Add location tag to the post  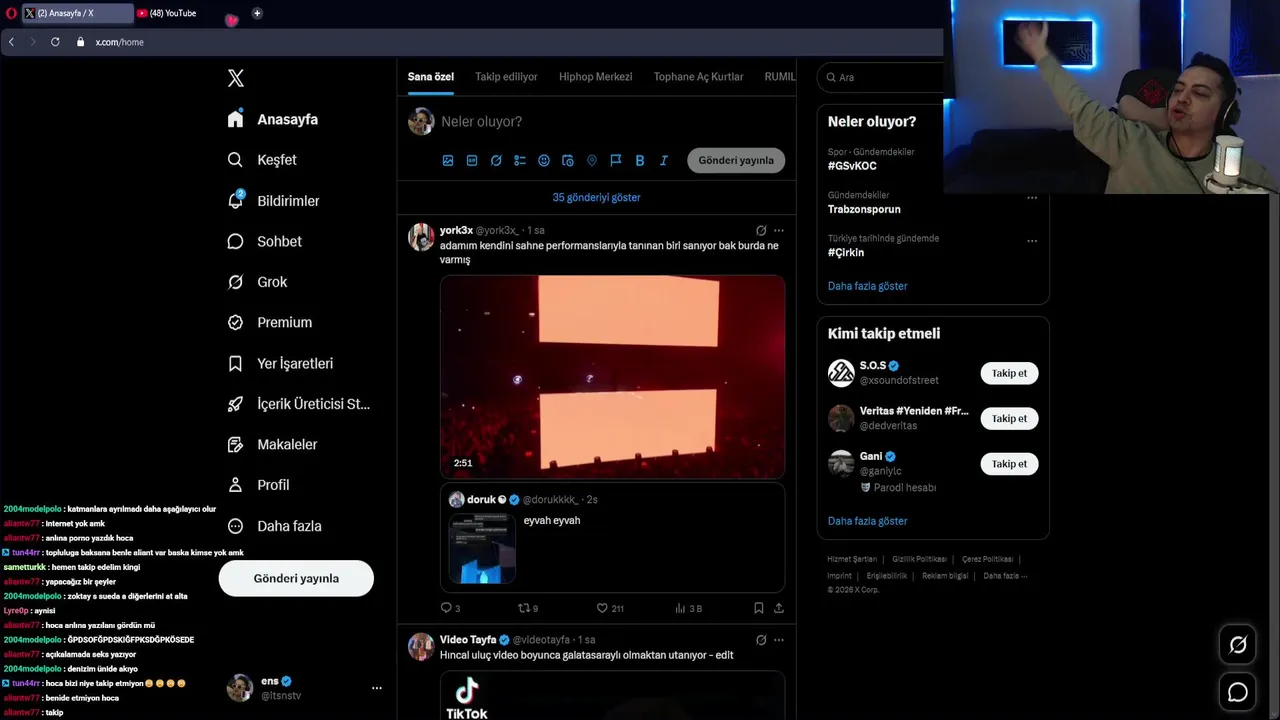point(592,160)
